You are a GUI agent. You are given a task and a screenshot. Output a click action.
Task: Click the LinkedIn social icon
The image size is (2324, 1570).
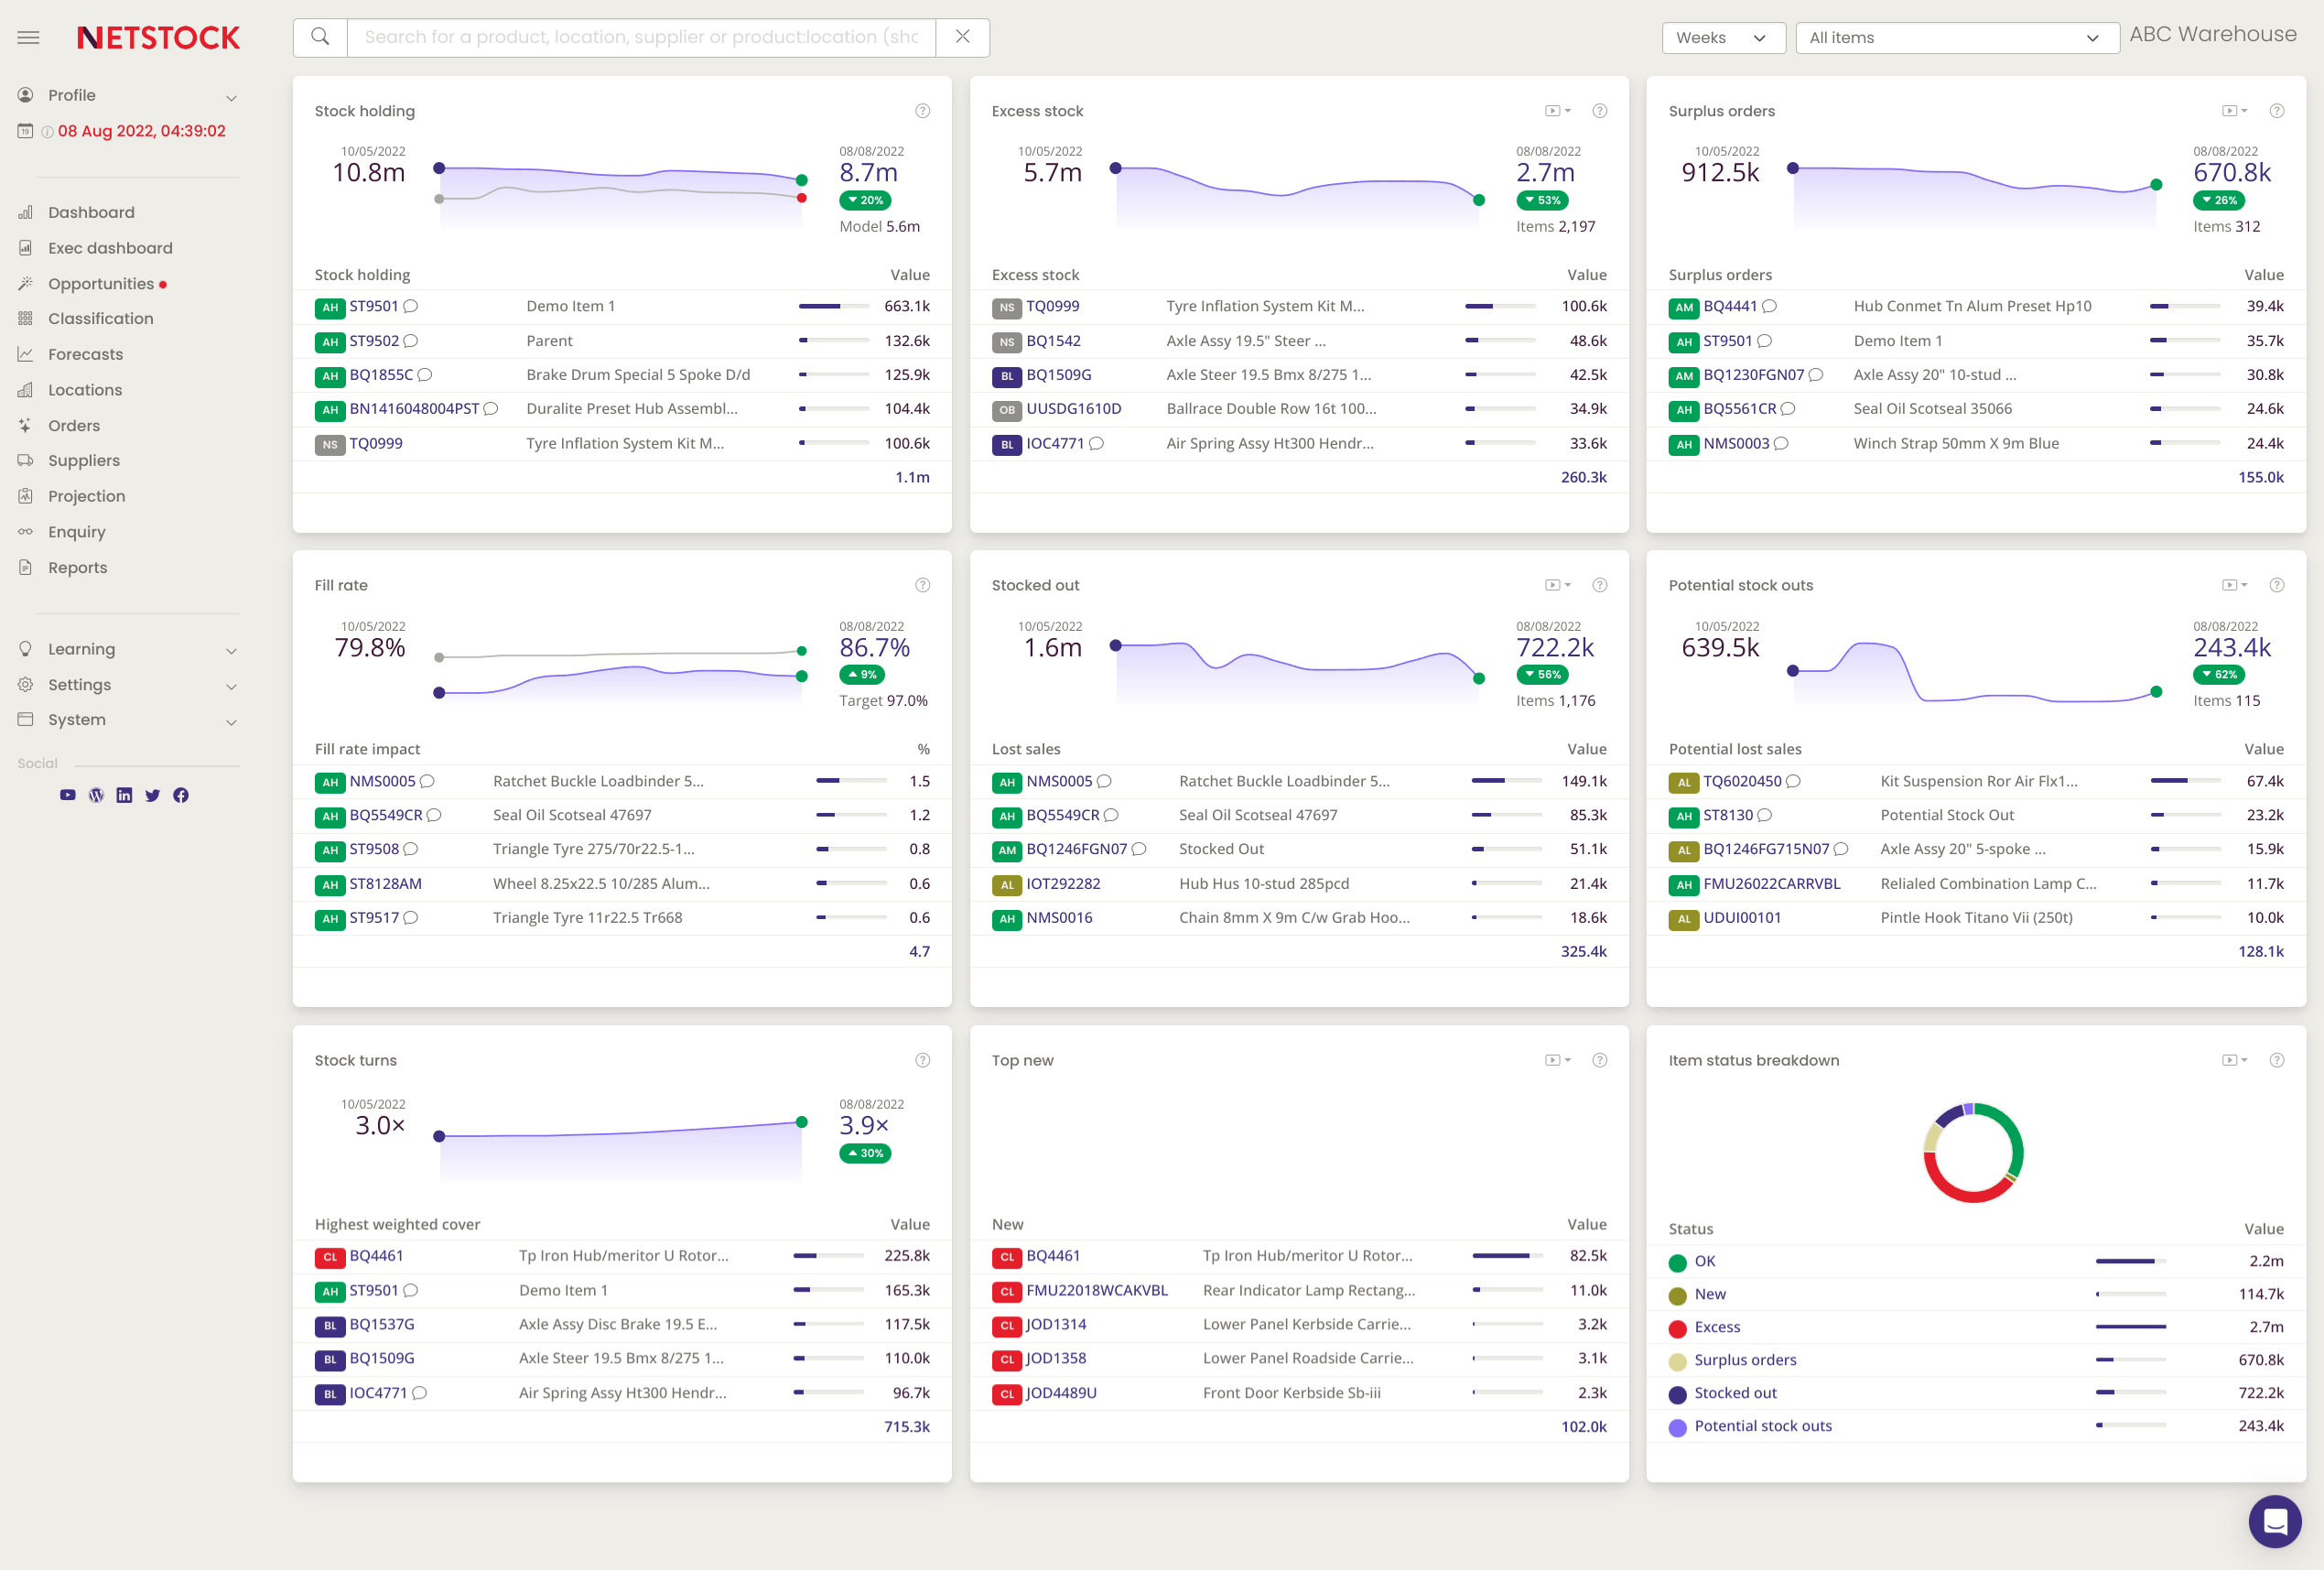[x=124, y=795]
